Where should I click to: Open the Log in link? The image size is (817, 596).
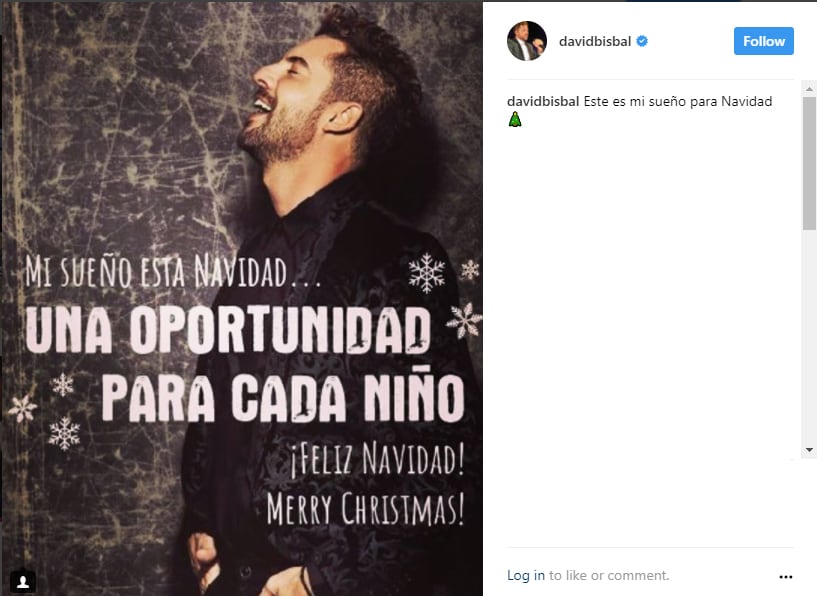(x=526, y=575)
